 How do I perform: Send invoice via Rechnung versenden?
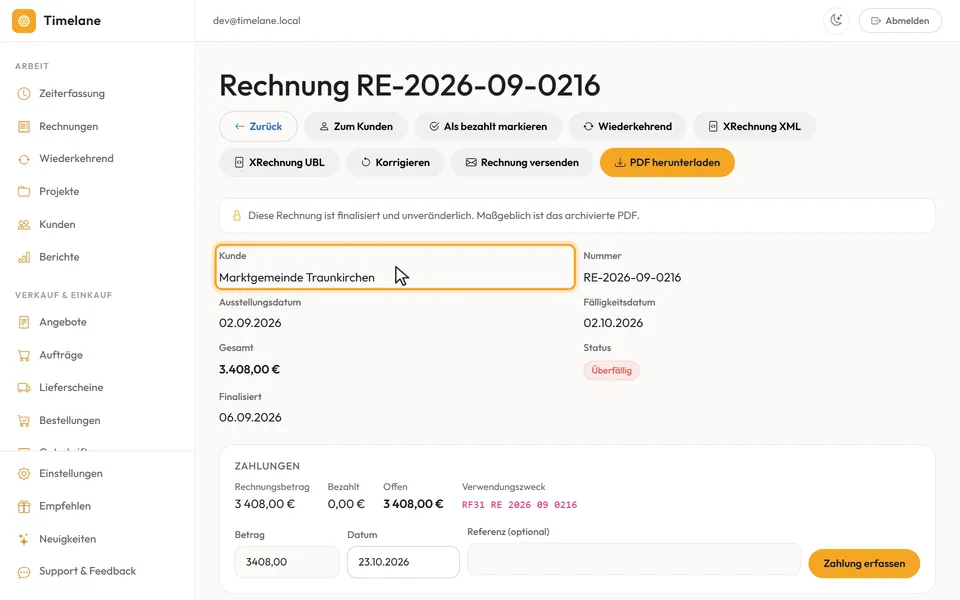point(522,163)
